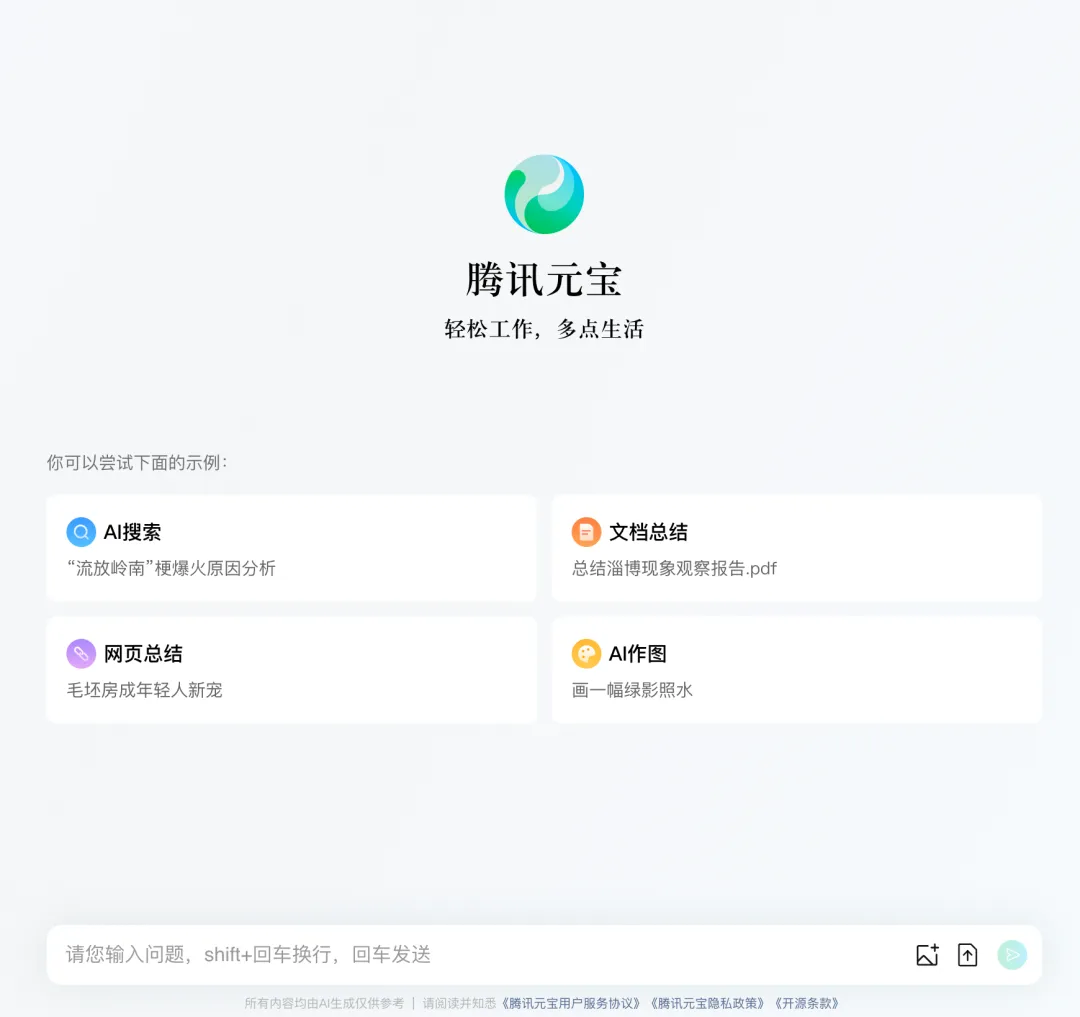Viewport: 1080px width, 1017px height.
Task: Click the yellow AI作图 palette icon
Action: 586,653
